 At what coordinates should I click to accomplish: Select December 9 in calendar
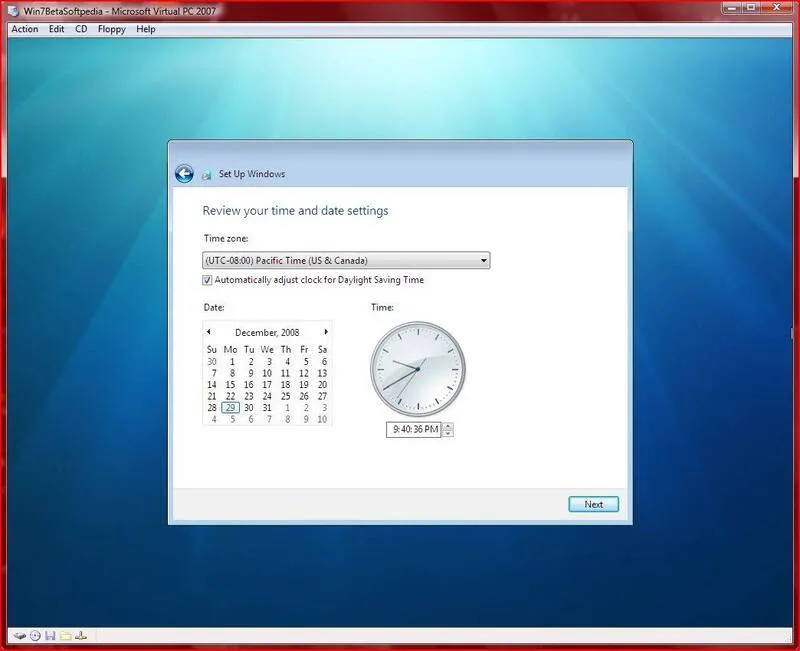250,373
